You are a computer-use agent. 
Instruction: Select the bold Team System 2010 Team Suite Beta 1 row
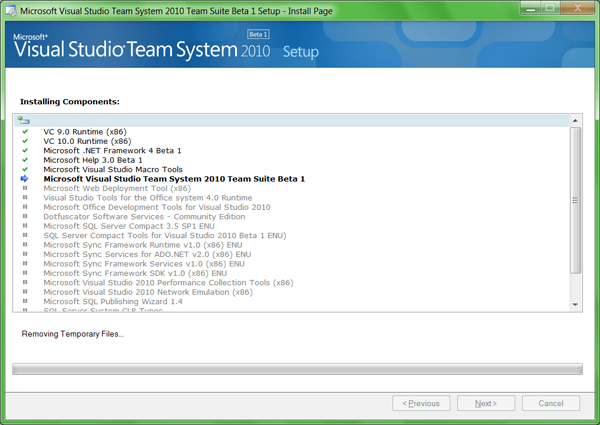tap(174, 179)
